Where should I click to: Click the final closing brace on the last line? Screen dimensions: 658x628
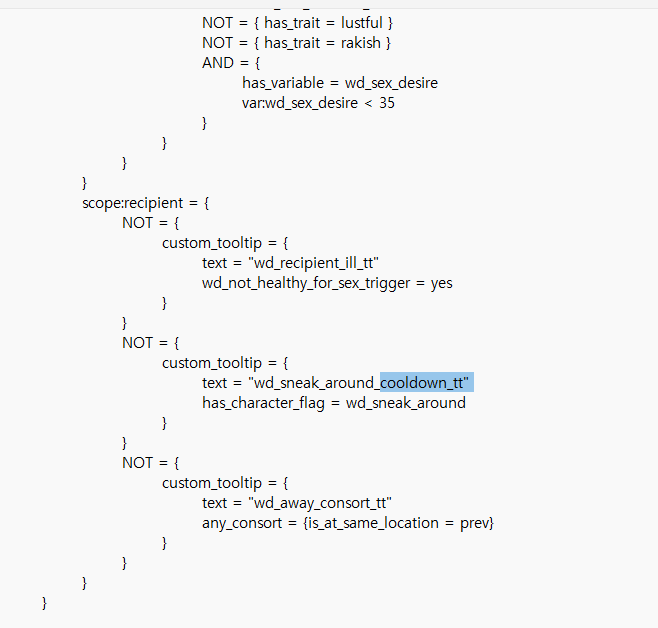pyautogui.click(x=44, y=603)
